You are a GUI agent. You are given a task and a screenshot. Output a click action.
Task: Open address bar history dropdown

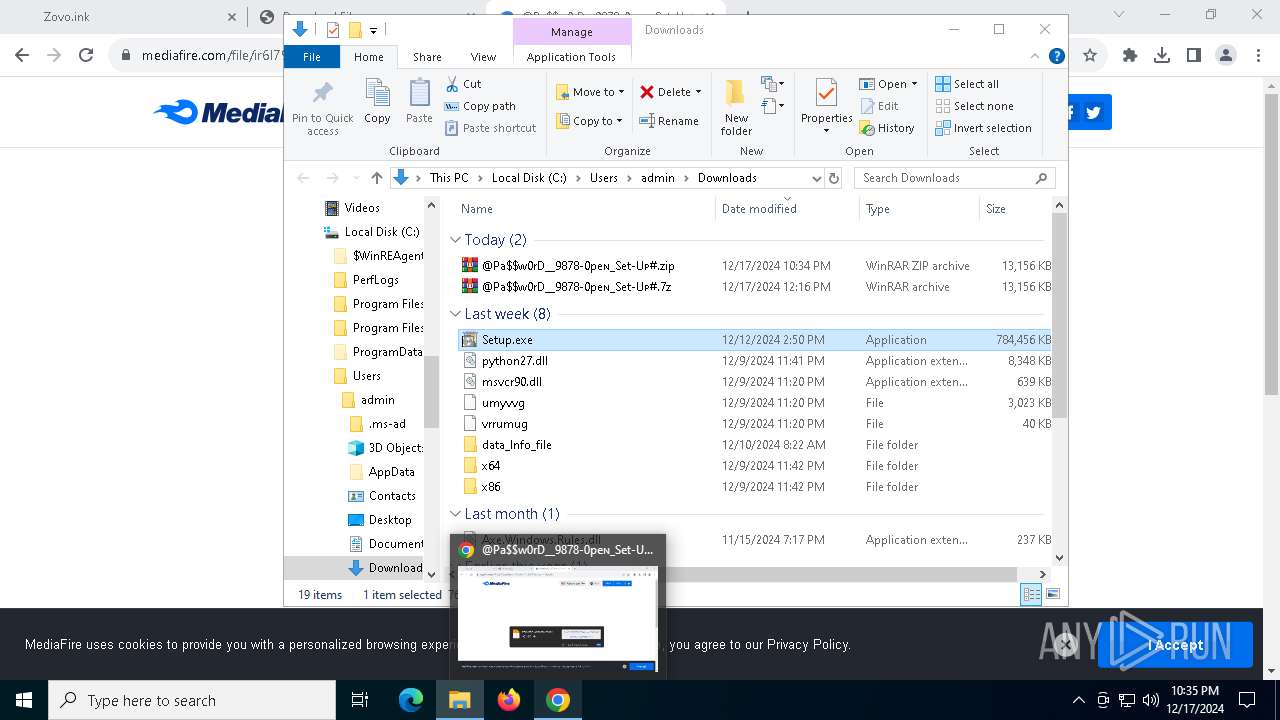[817, 178]
